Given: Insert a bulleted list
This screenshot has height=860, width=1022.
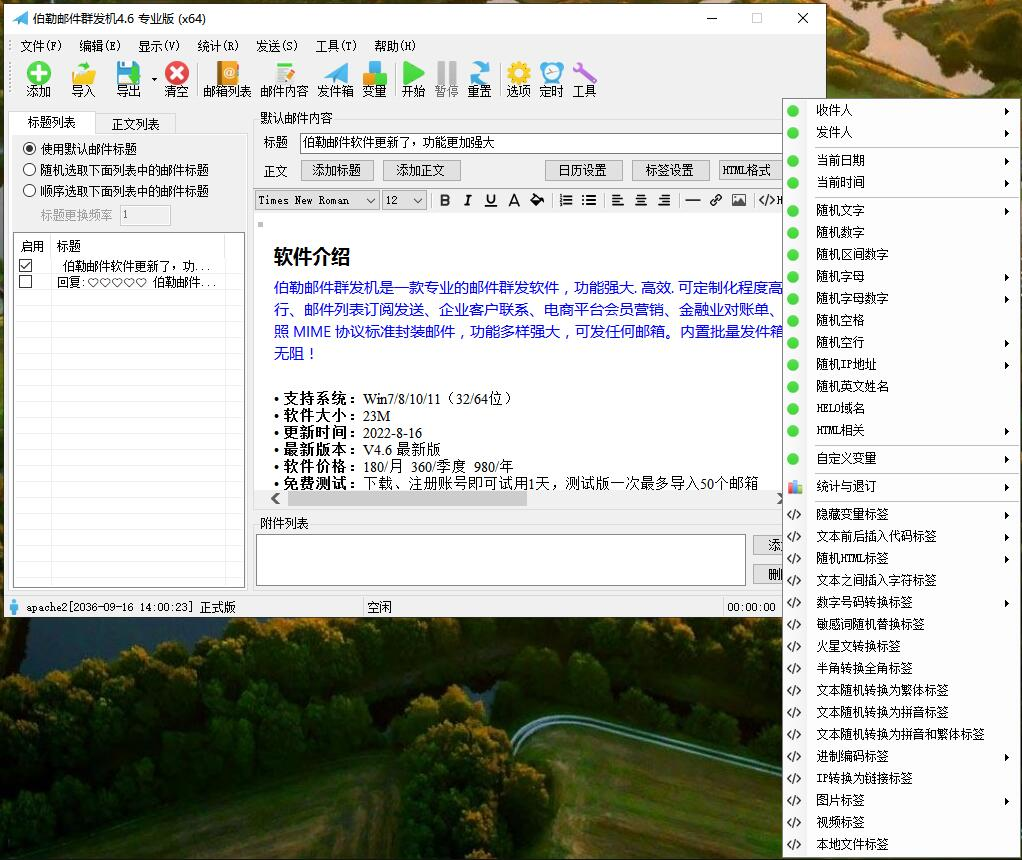Looking at the screenshot, I should (x=589, y=200).
